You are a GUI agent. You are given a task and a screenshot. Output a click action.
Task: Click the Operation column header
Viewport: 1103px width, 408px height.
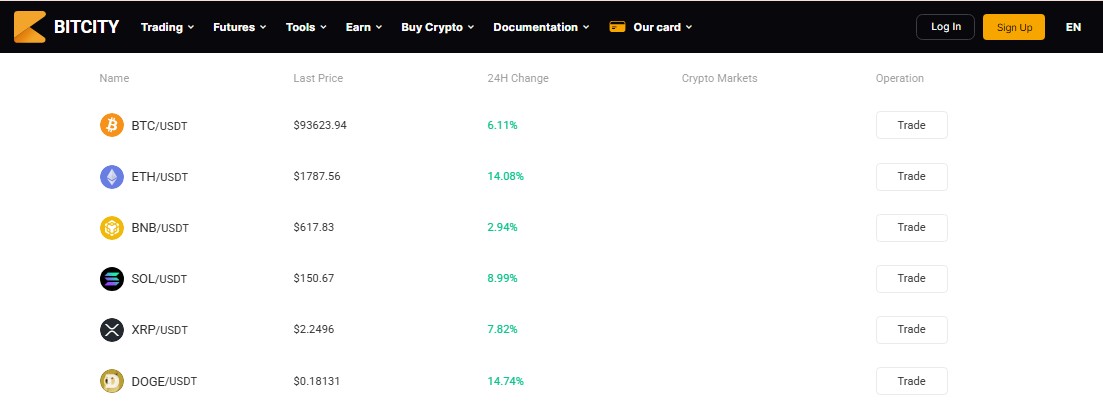click(x=900, y=78)
